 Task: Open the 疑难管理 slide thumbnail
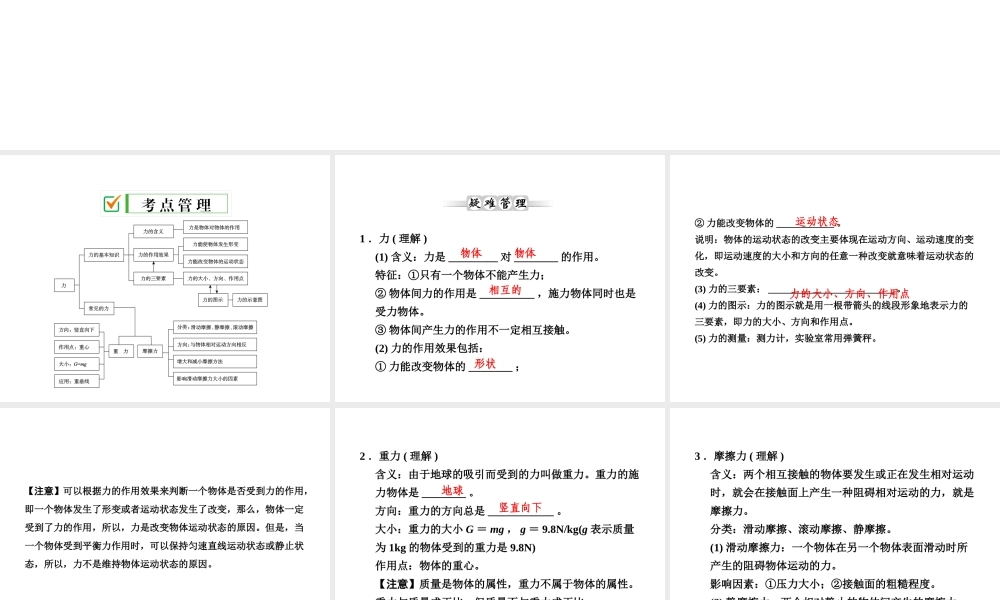point(500,278)
